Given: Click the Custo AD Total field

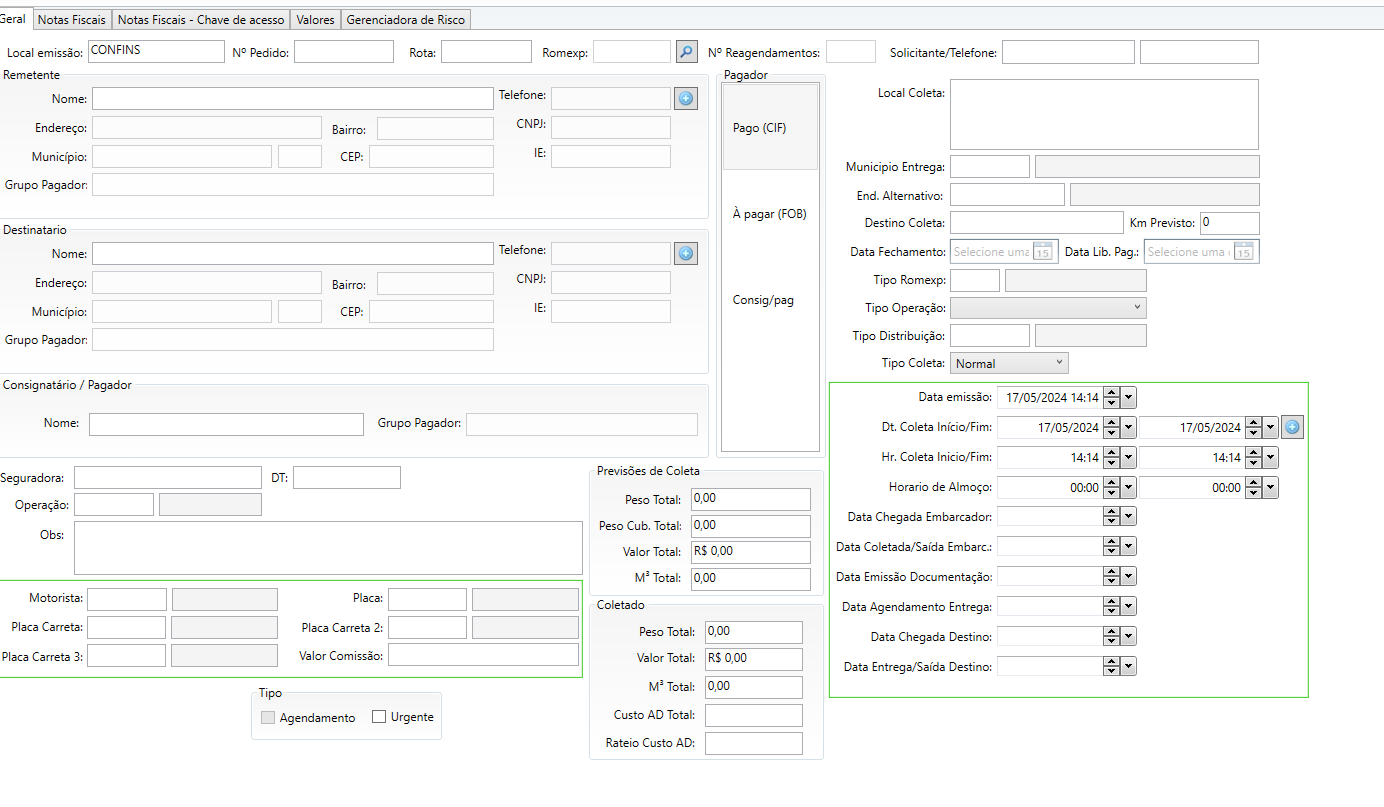Looking at the screenshot, I should [x=753, y=715].
